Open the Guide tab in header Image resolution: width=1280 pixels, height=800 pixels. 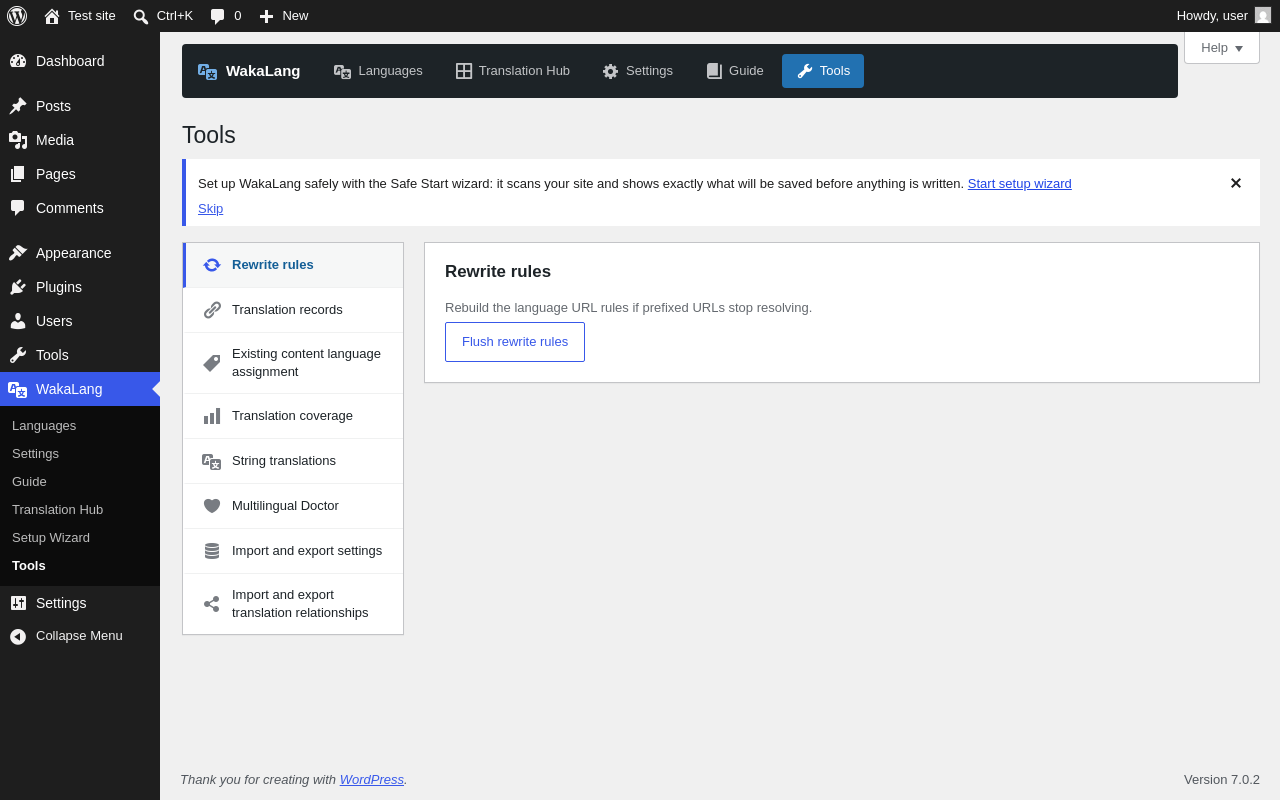(735, 71)
